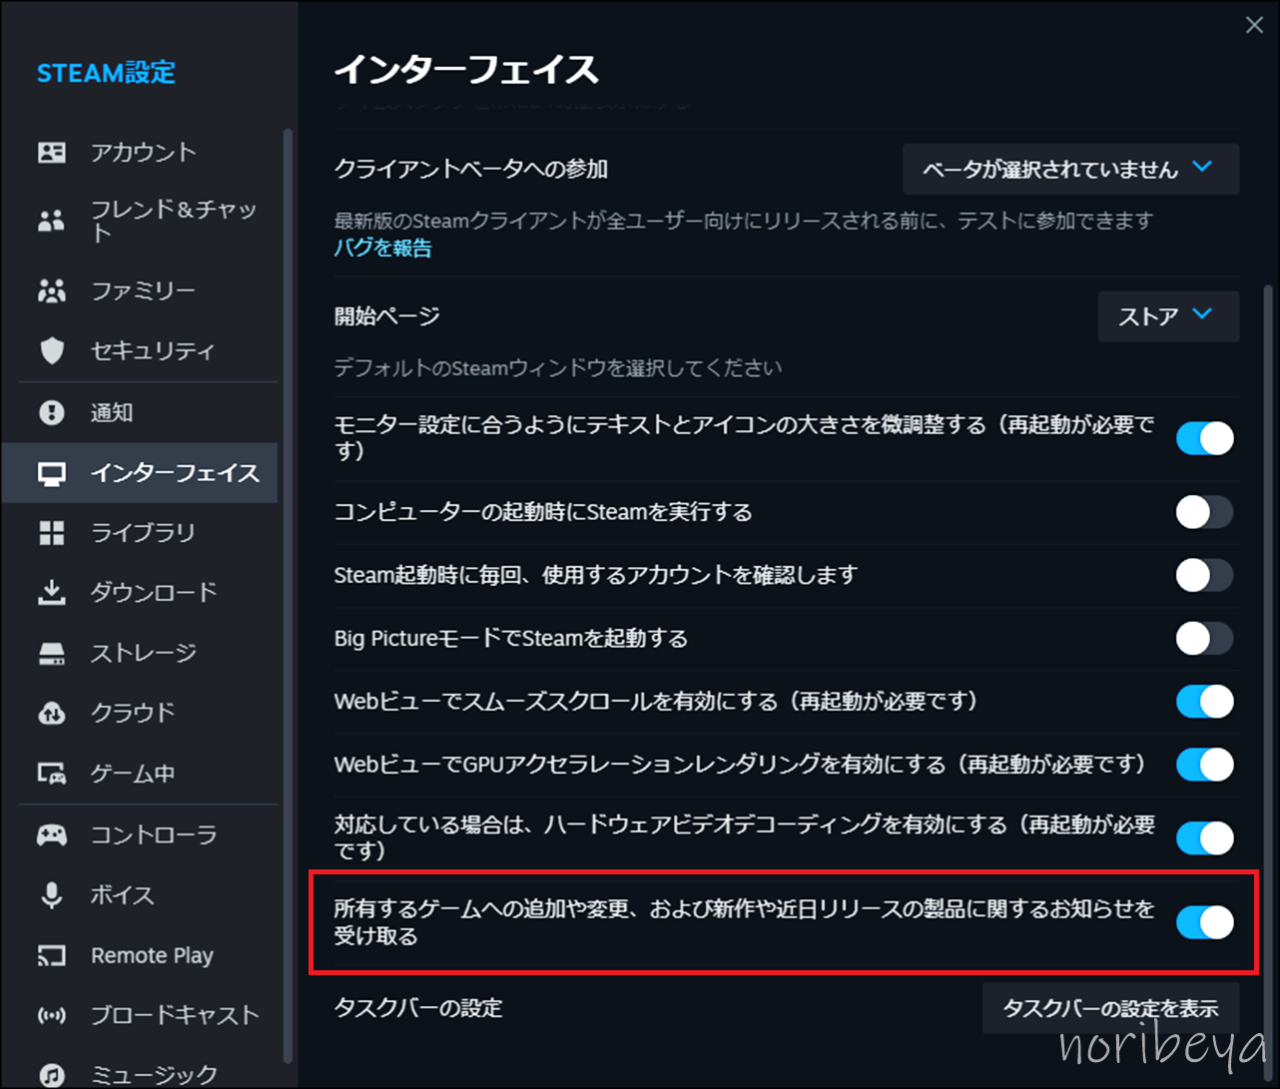Click the インターフェイス monitor icon
This screenshot has width=1280, height=1089.
[51, 473]
